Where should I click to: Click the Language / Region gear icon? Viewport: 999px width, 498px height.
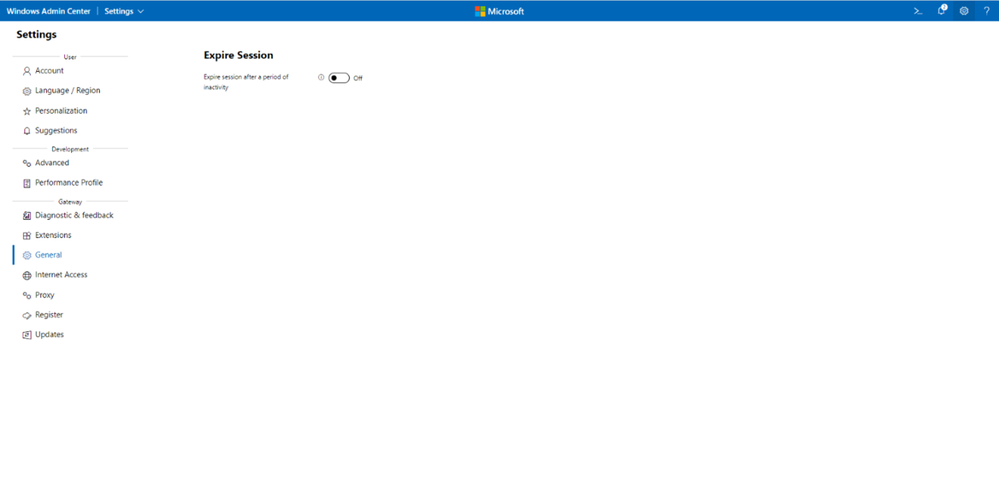pos(27,91)
